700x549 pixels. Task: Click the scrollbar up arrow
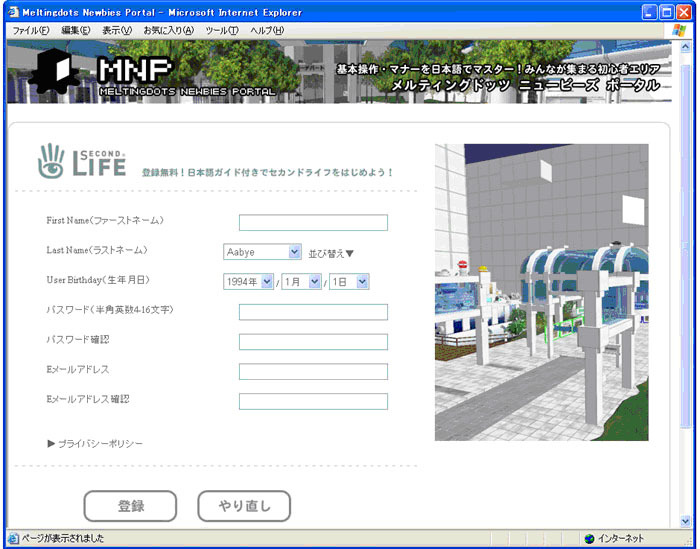coord(685,46)
